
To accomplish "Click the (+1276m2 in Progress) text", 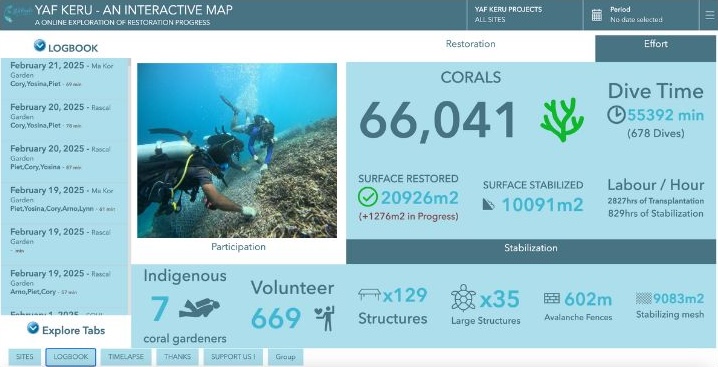I will click(408, 217).
